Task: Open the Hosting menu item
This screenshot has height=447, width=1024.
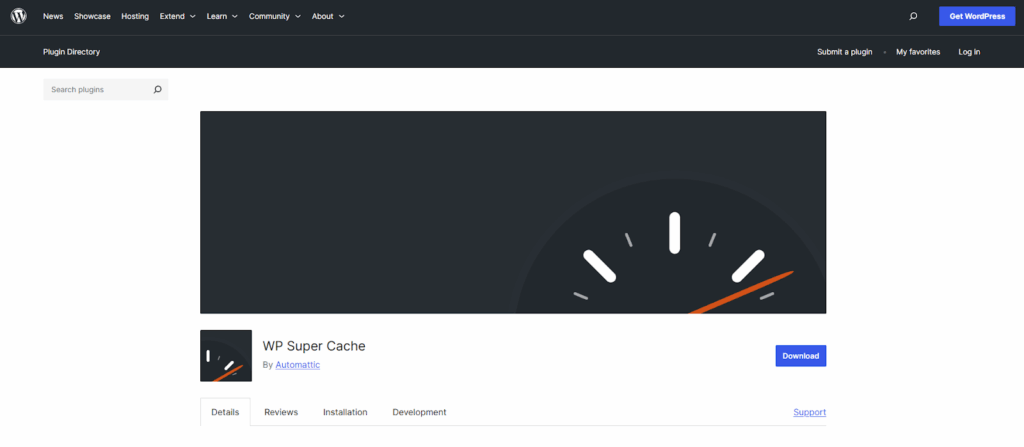Action: point(135,16)
